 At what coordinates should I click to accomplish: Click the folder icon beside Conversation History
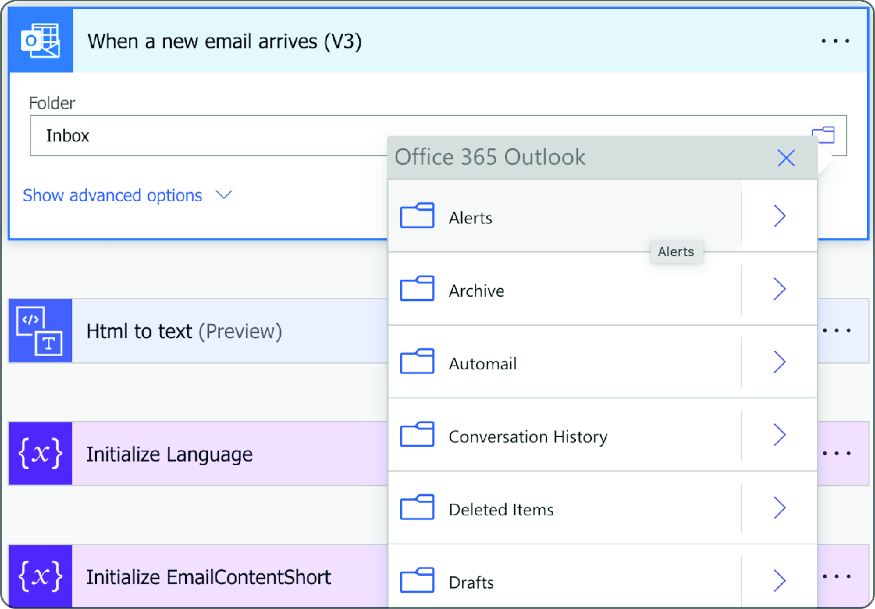(417, 434)
